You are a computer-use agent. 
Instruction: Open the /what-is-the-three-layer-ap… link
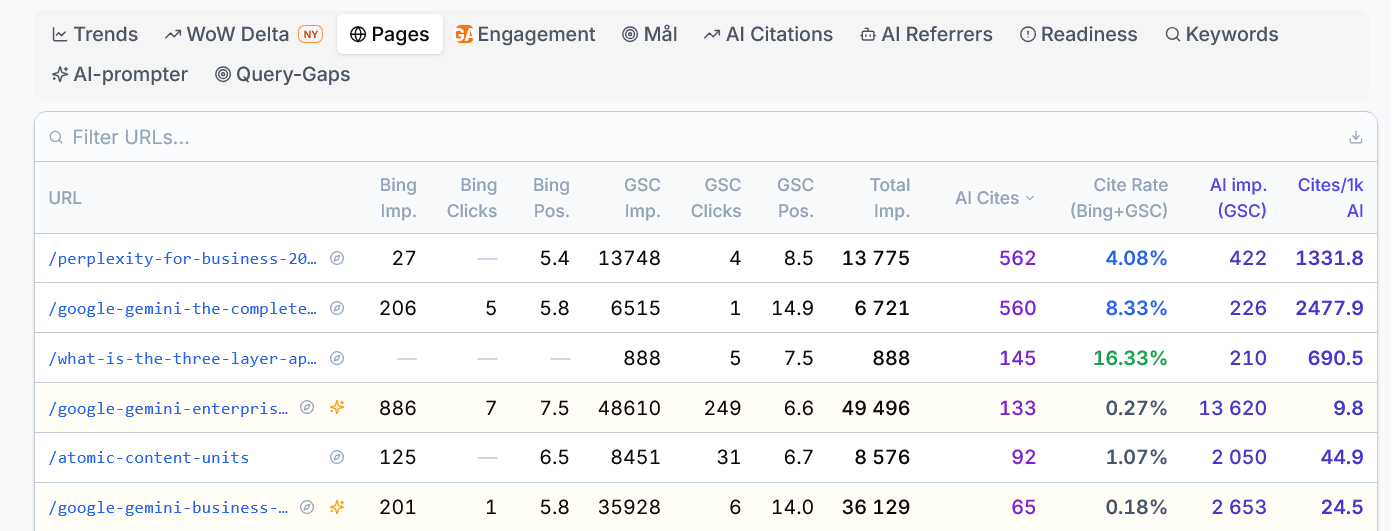(x=183, y=358)
